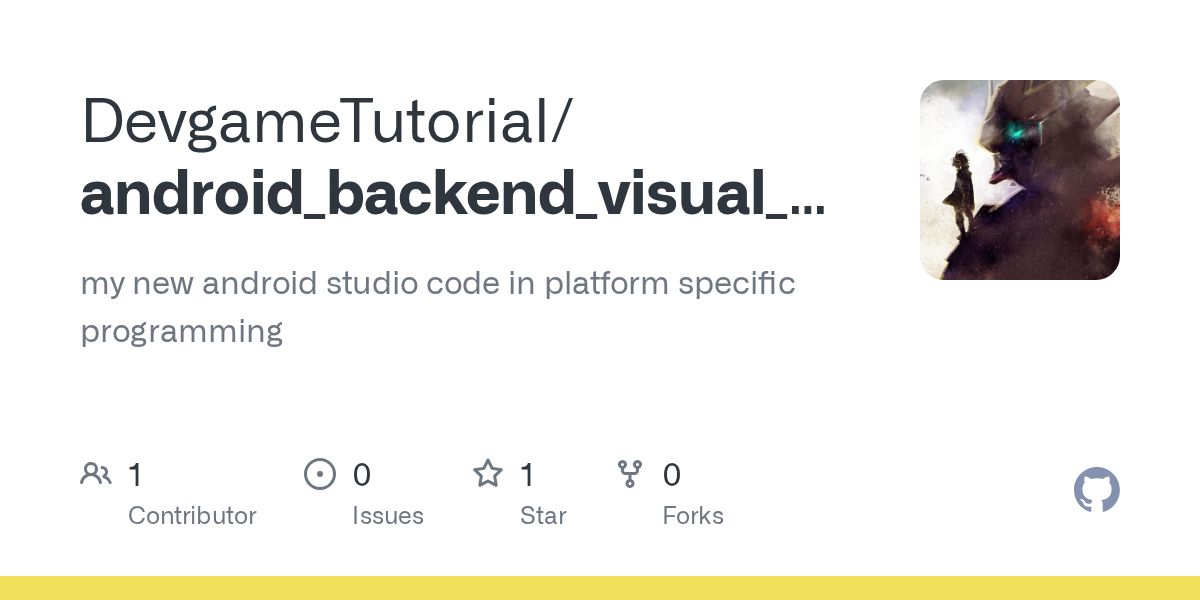1200x600 pixels.
Task: Click the 'Issues' label
Action: 388,516
